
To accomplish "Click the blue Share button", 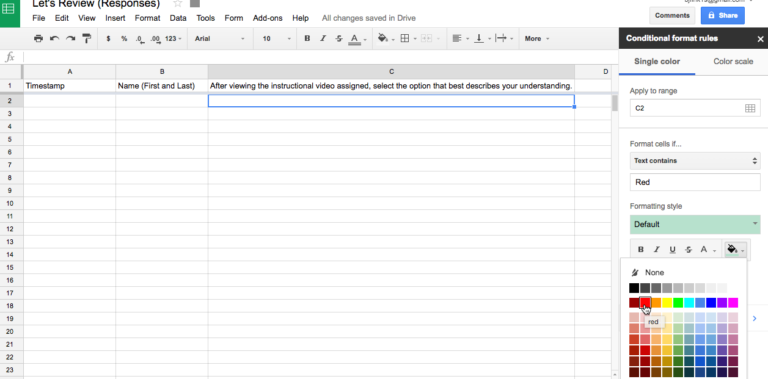I will [x=722, y=15].
